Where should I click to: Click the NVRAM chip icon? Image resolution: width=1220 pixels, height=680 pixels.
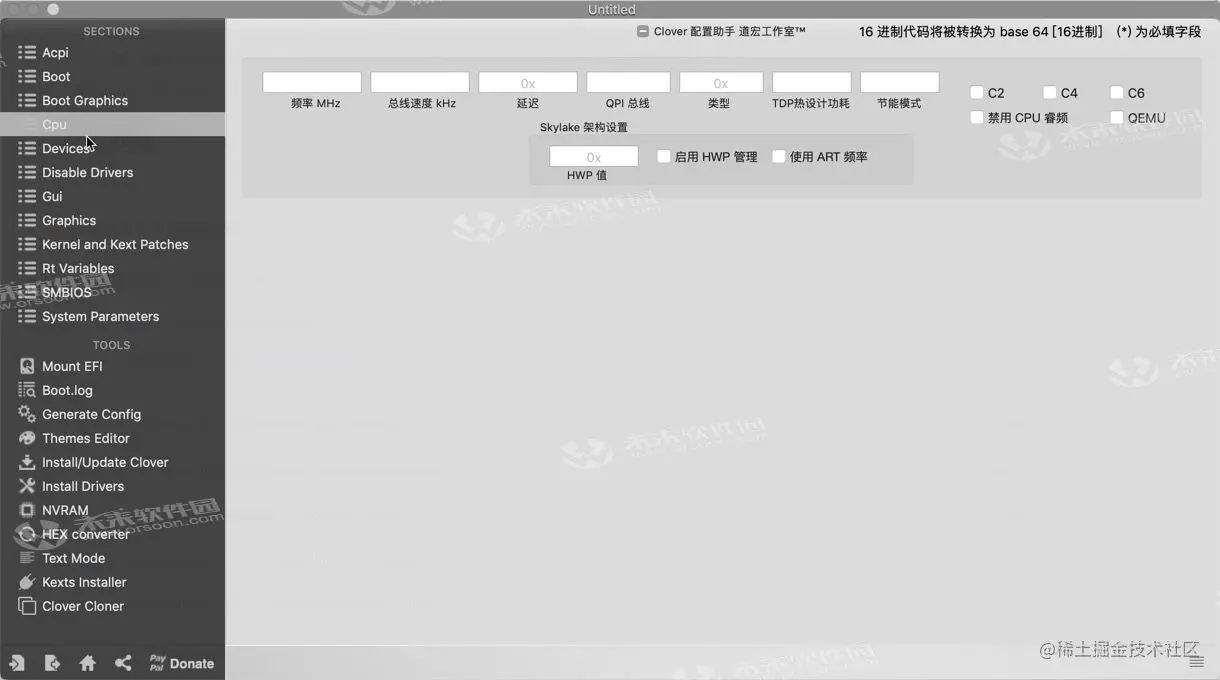(x=27, y=510)
